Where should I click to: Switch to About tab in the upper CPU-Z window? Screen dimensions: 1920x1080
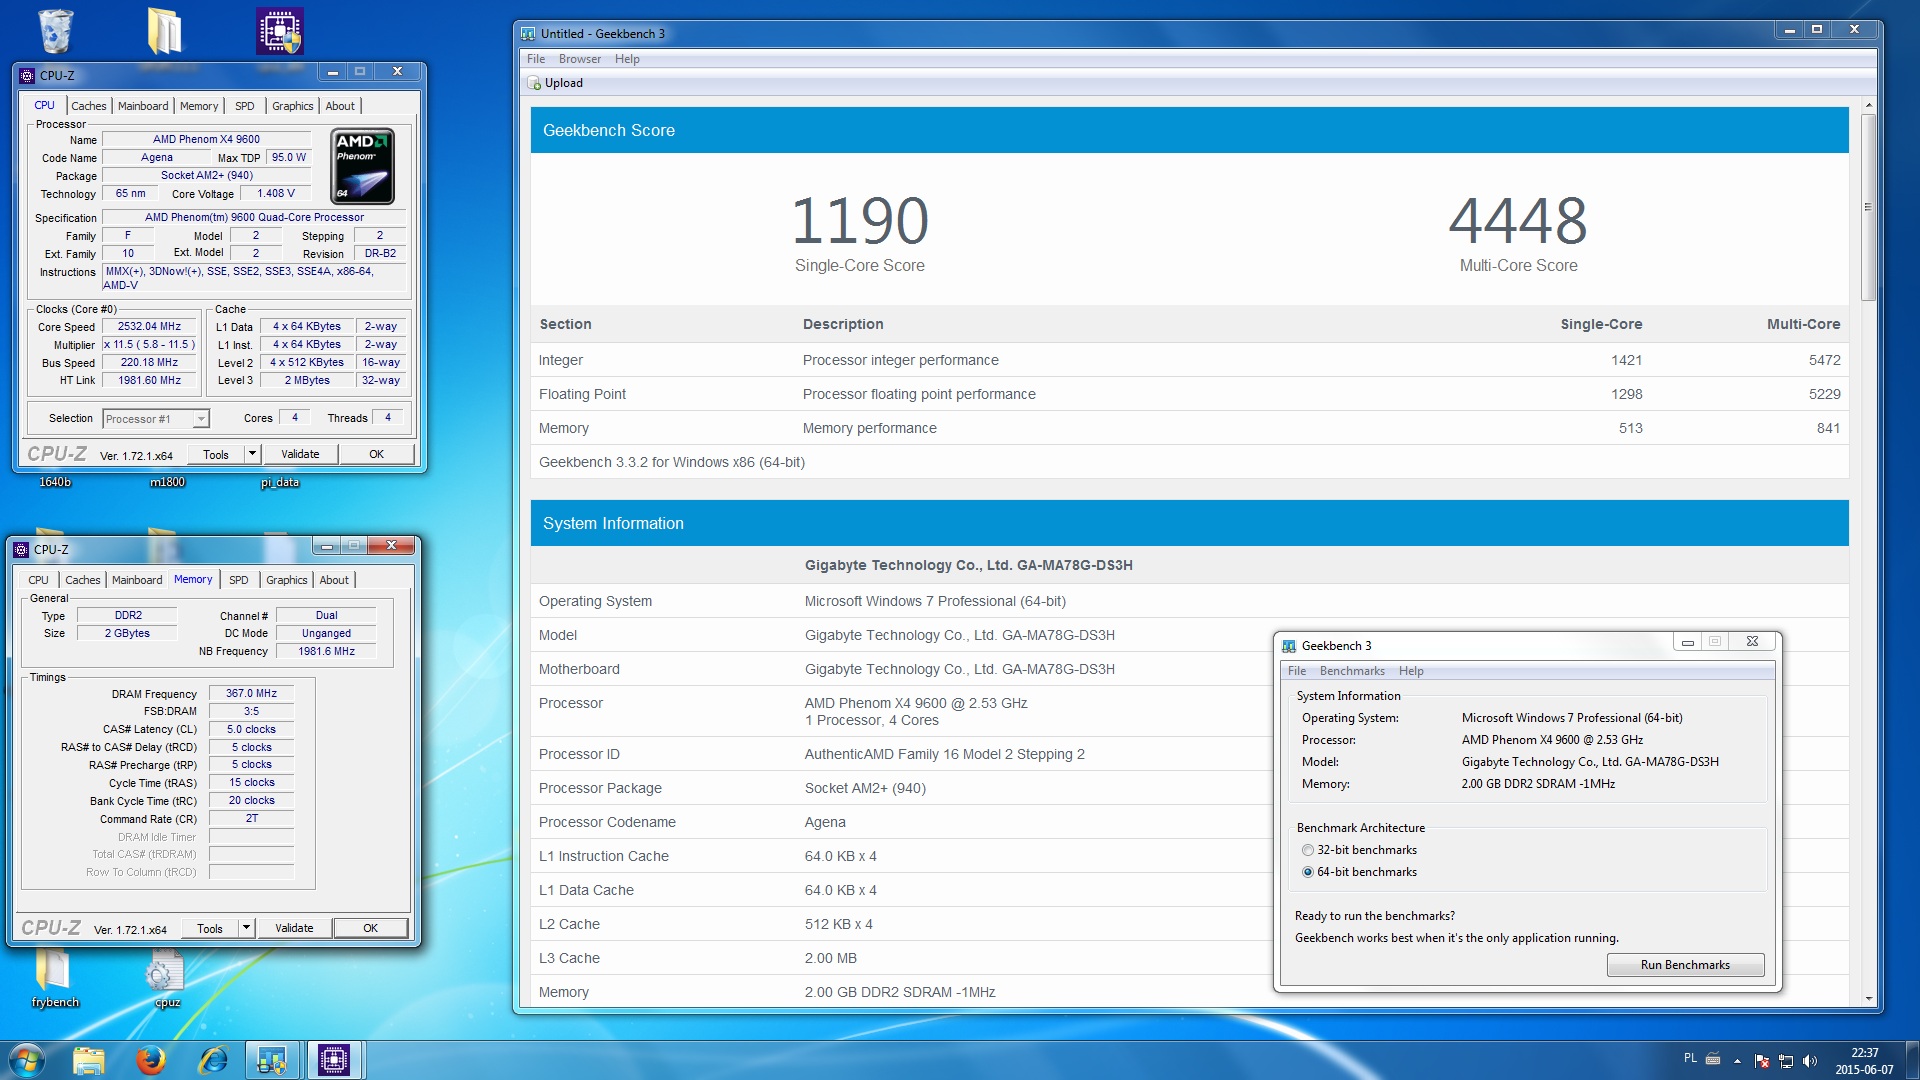(340, 106)
